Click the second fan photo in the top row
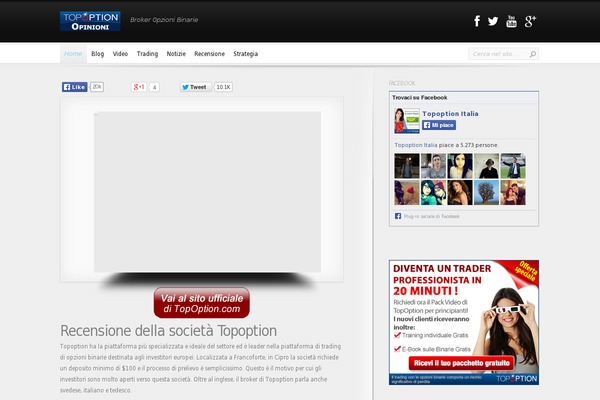The image size is (600, 400). (434, 166)
